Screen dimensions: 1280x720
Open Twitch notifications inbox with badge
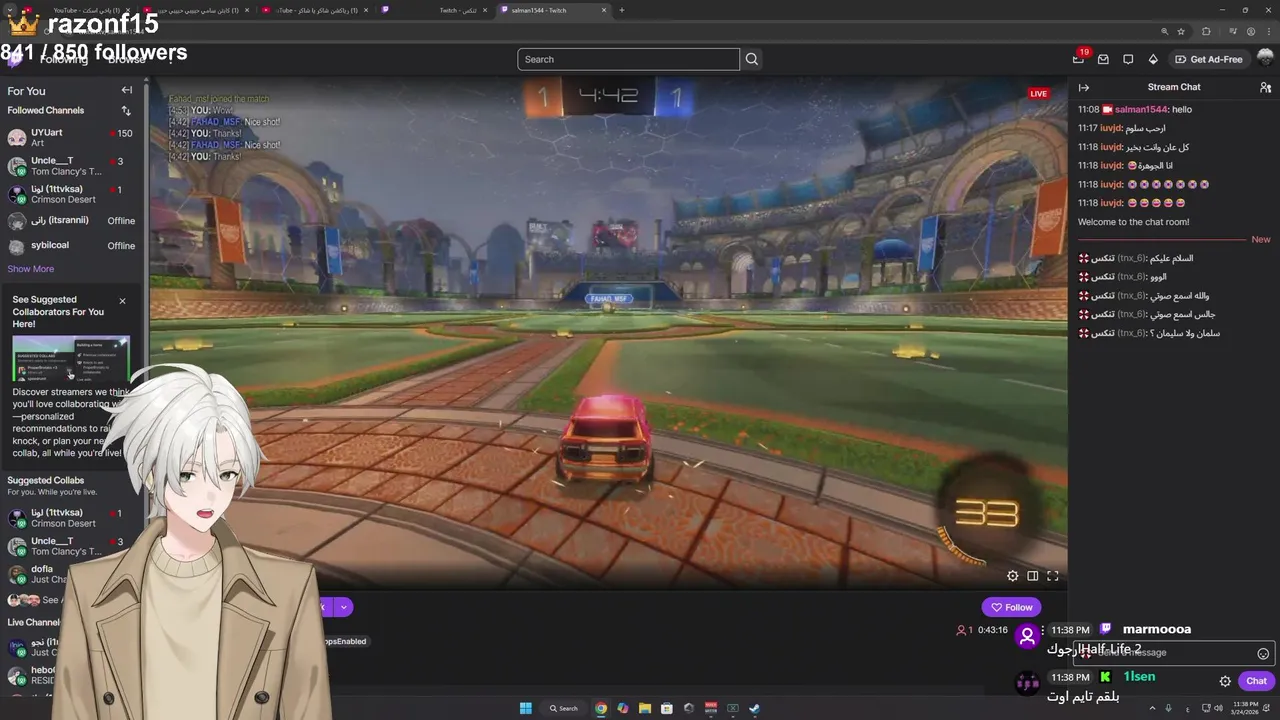coord(1079,59)
